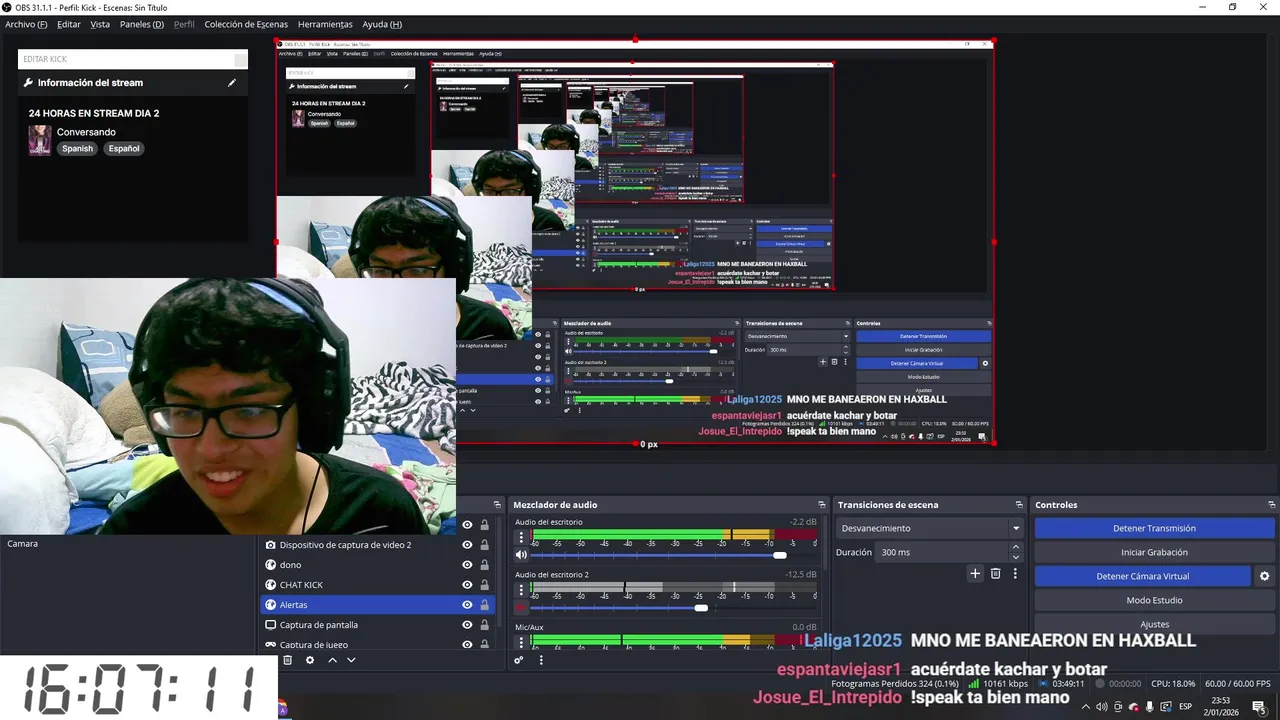Open the Ayuda menu

coord(382,24)
